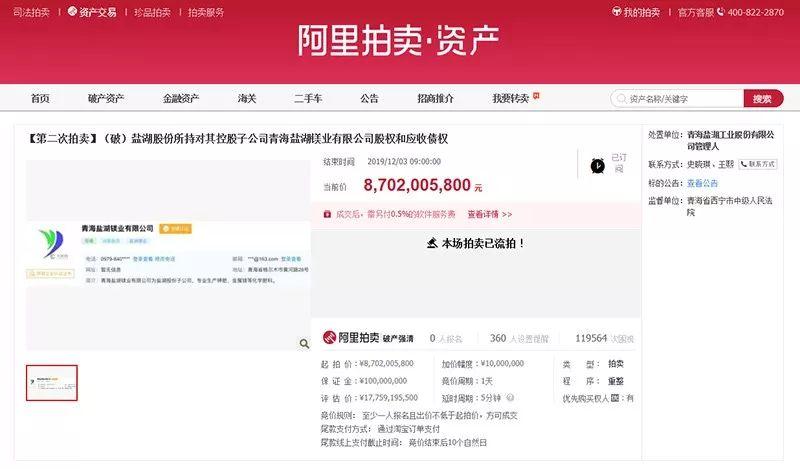Click gavel icon next to 本场拍卖已流拍
The height and width of the screenshot is (469, 800).
pos(432,243)
